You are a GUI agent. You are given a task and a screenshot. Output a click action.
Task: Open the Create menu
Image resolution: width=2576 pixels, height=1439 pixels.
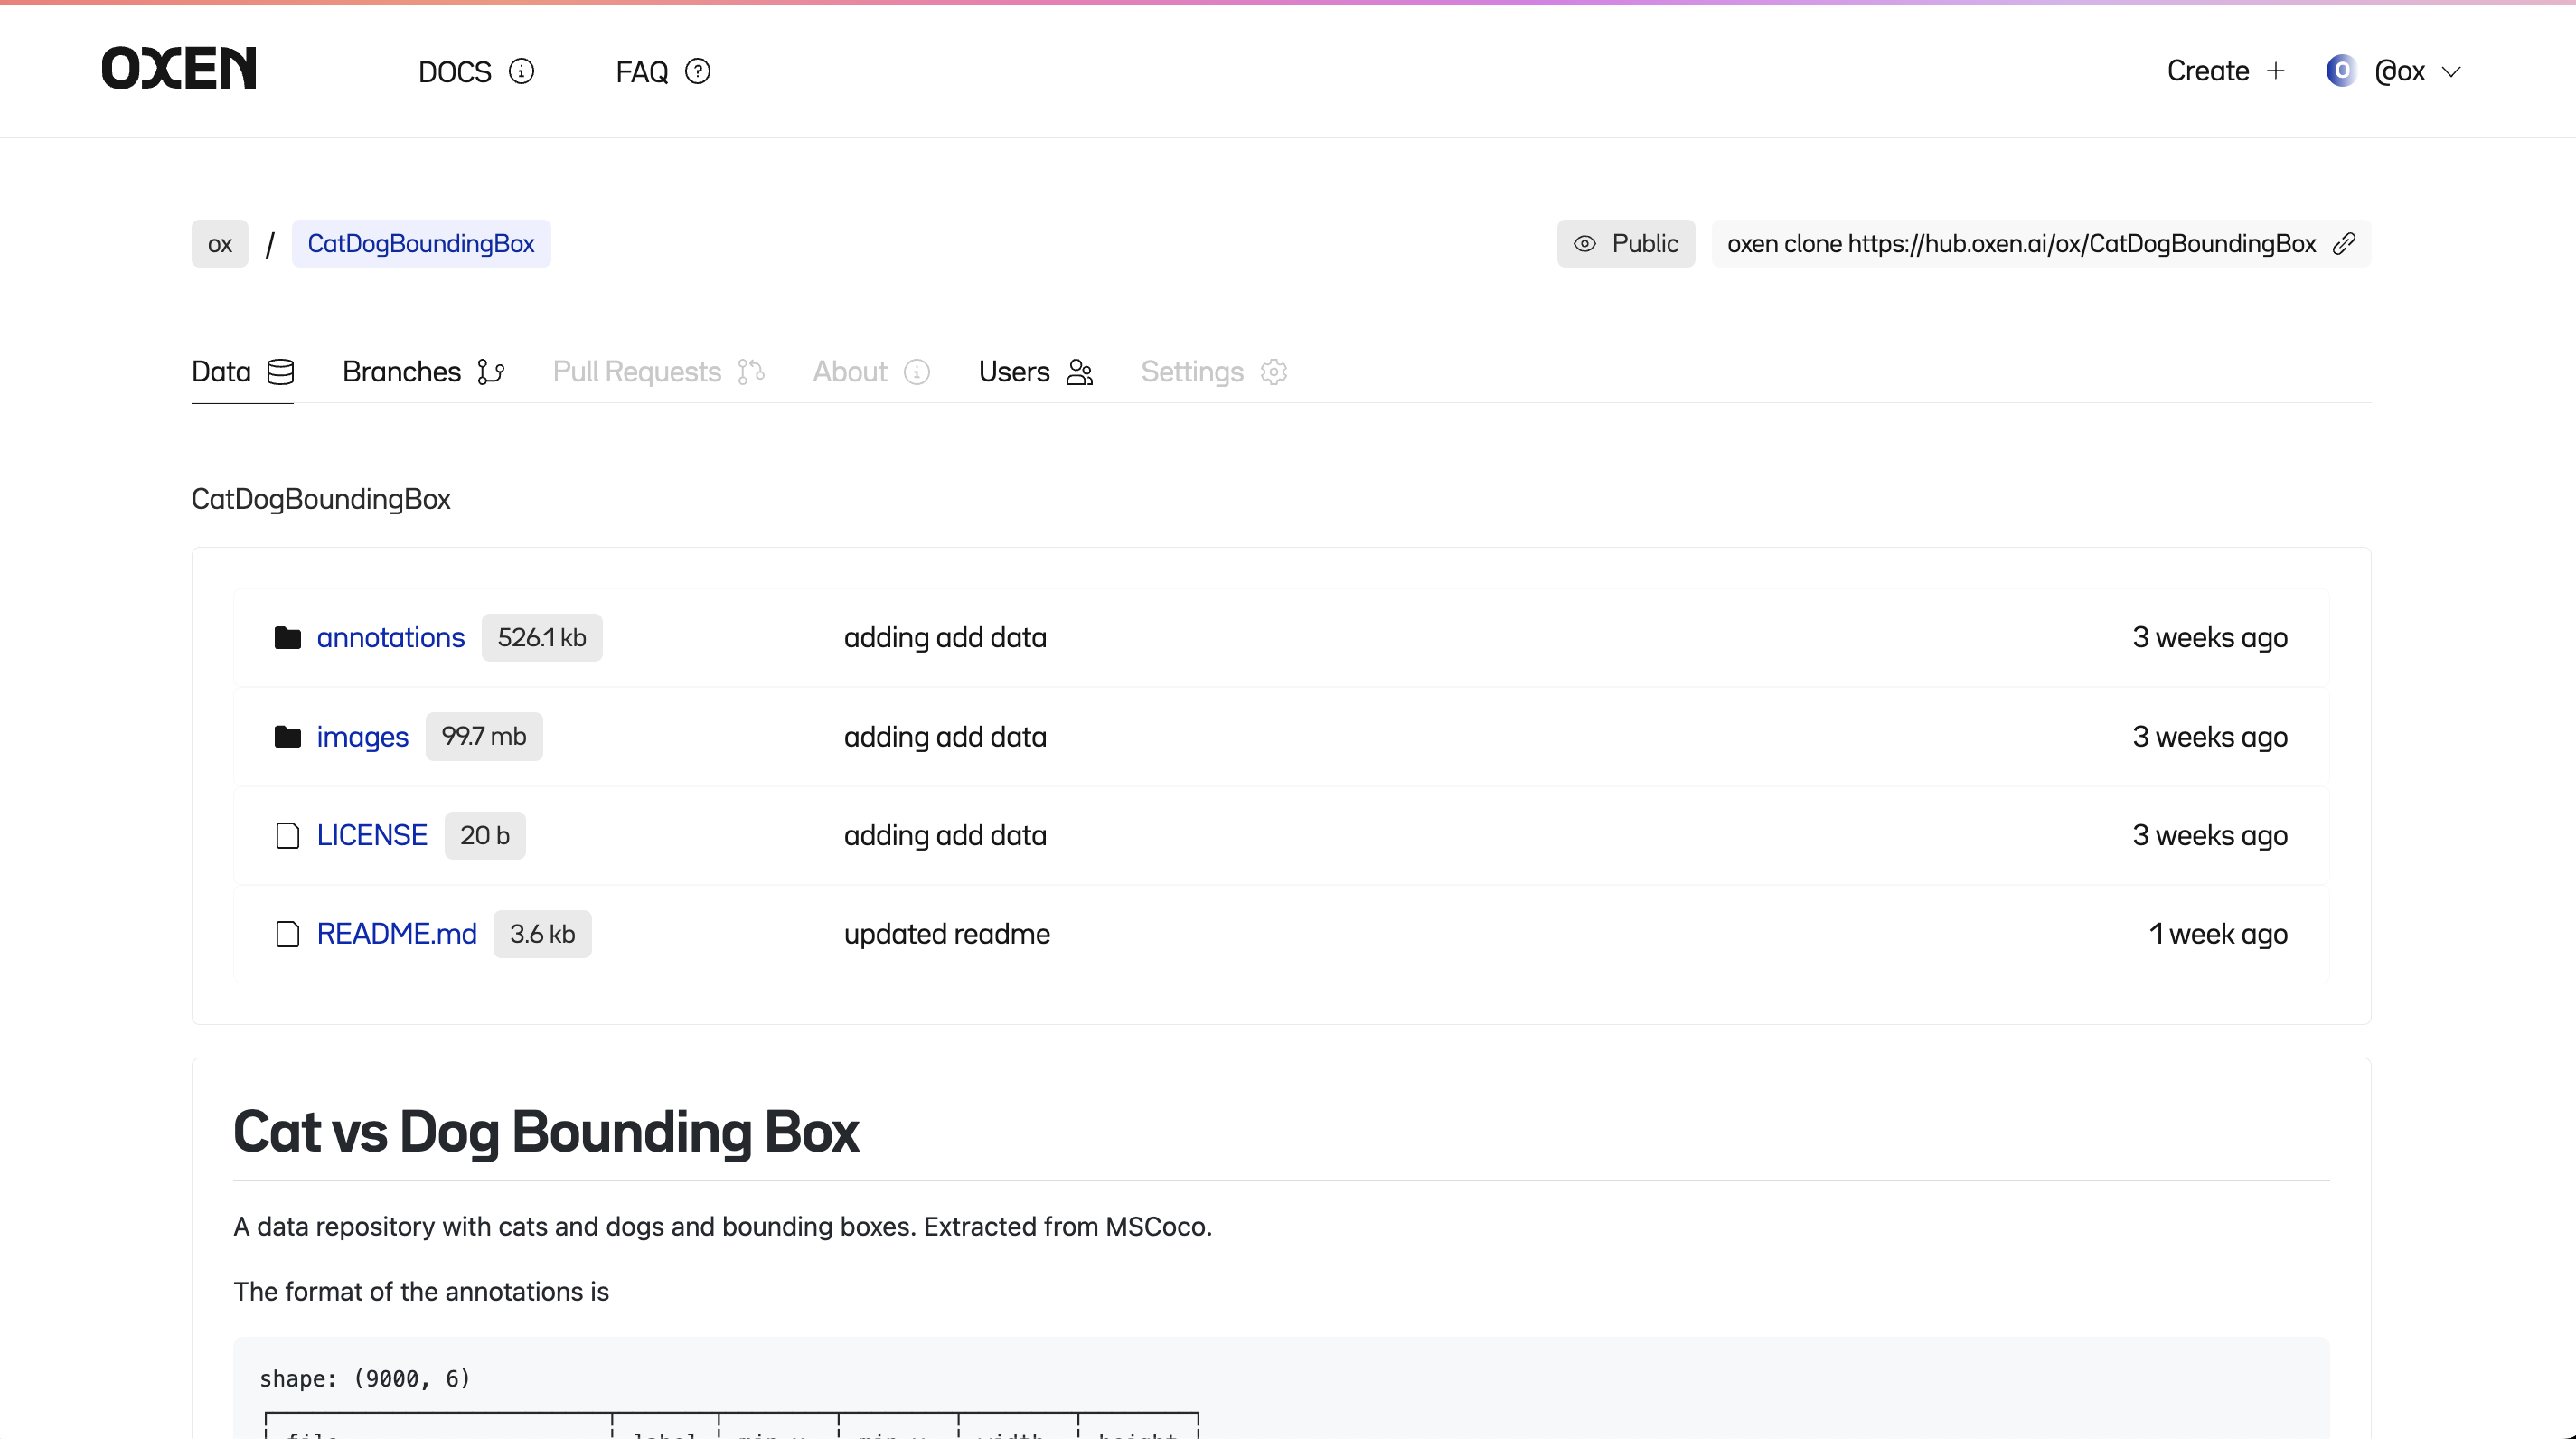pyautogui.click(x=2208, y=71)
